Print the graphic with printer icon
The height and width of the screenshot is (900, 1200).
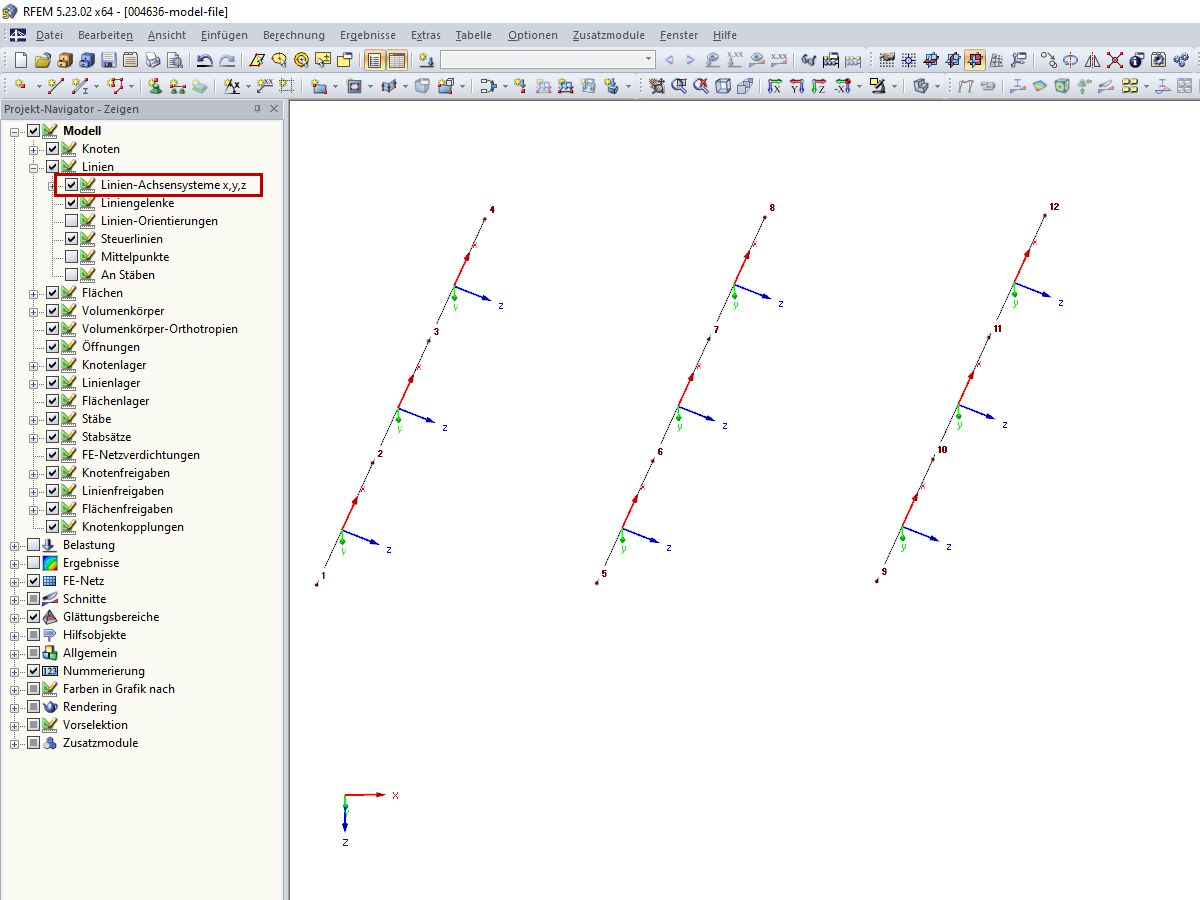pos(152,60)
